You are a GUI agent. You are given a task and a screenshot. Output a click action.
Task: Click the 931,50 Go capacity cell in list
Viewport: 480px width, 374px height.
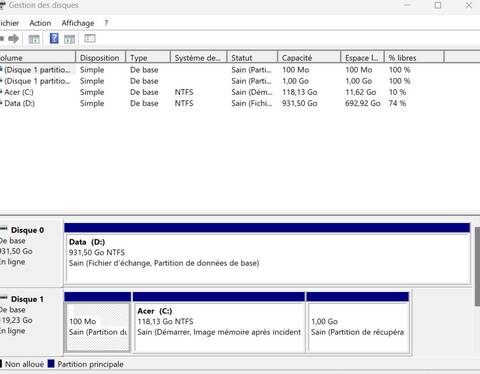click(x=299, y=103)
